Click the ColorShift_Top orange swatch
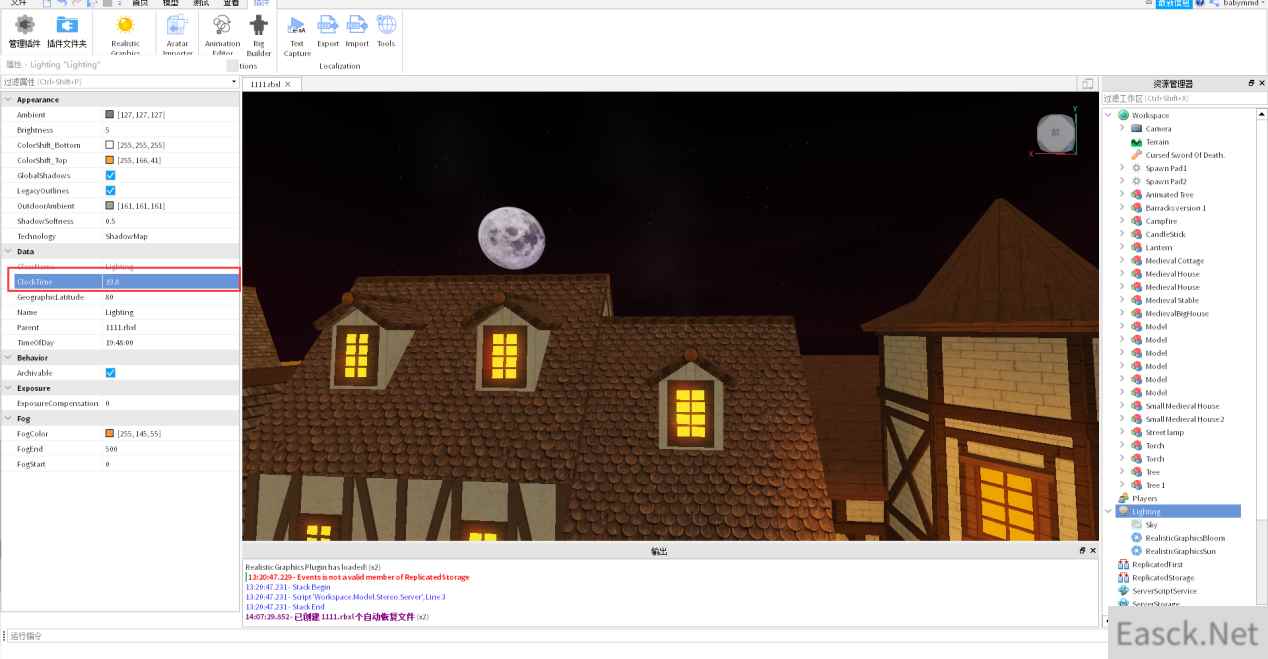Viewport: 1268px width, 659px height. (x=110, y=160)
